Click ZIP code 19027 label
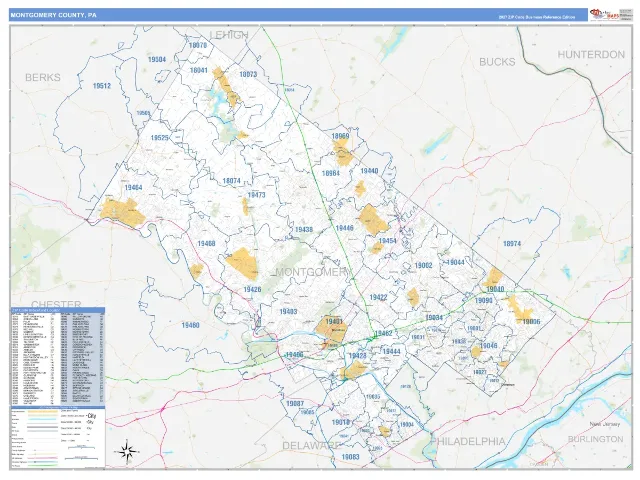 480,372
